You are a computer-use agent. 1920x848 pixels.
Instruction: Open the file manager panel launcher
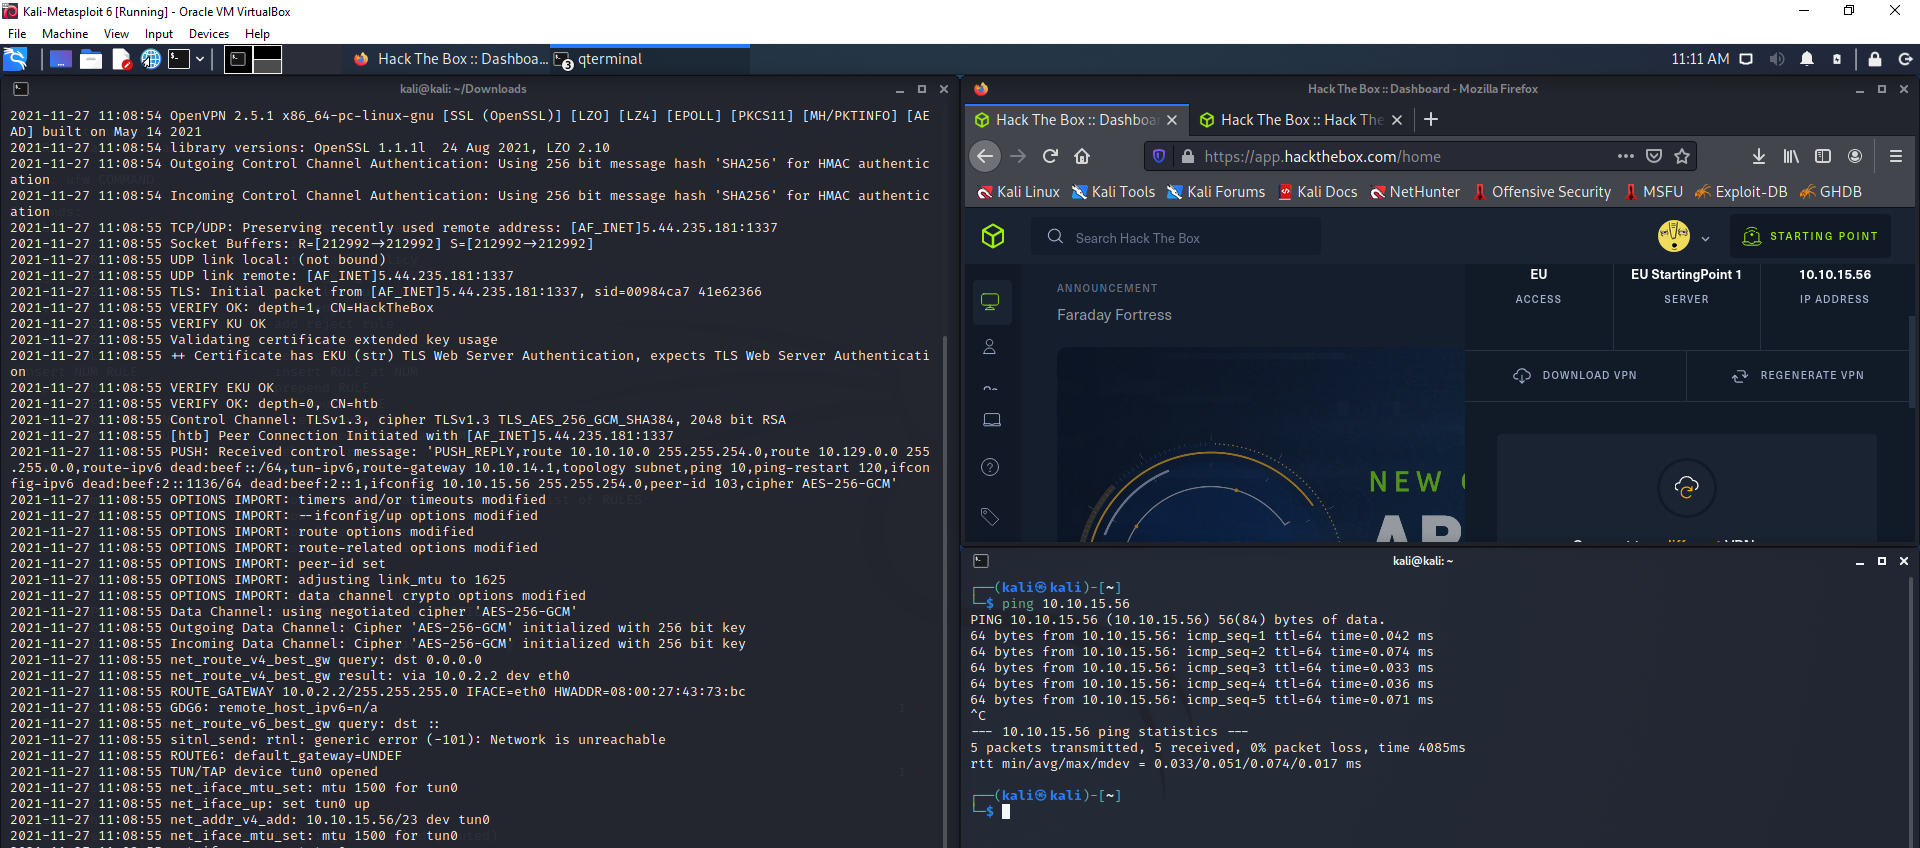[x=91, y=59]
